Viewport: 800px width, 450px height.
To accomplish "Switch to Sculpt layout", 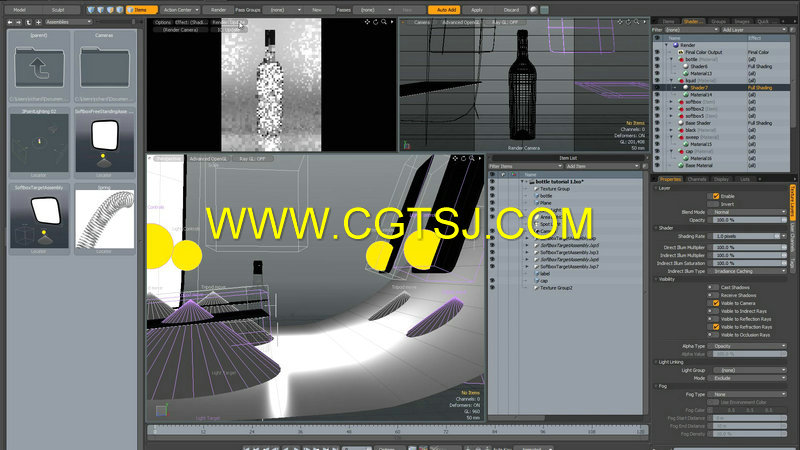I will pyautogui.click(x=58, y=10).
